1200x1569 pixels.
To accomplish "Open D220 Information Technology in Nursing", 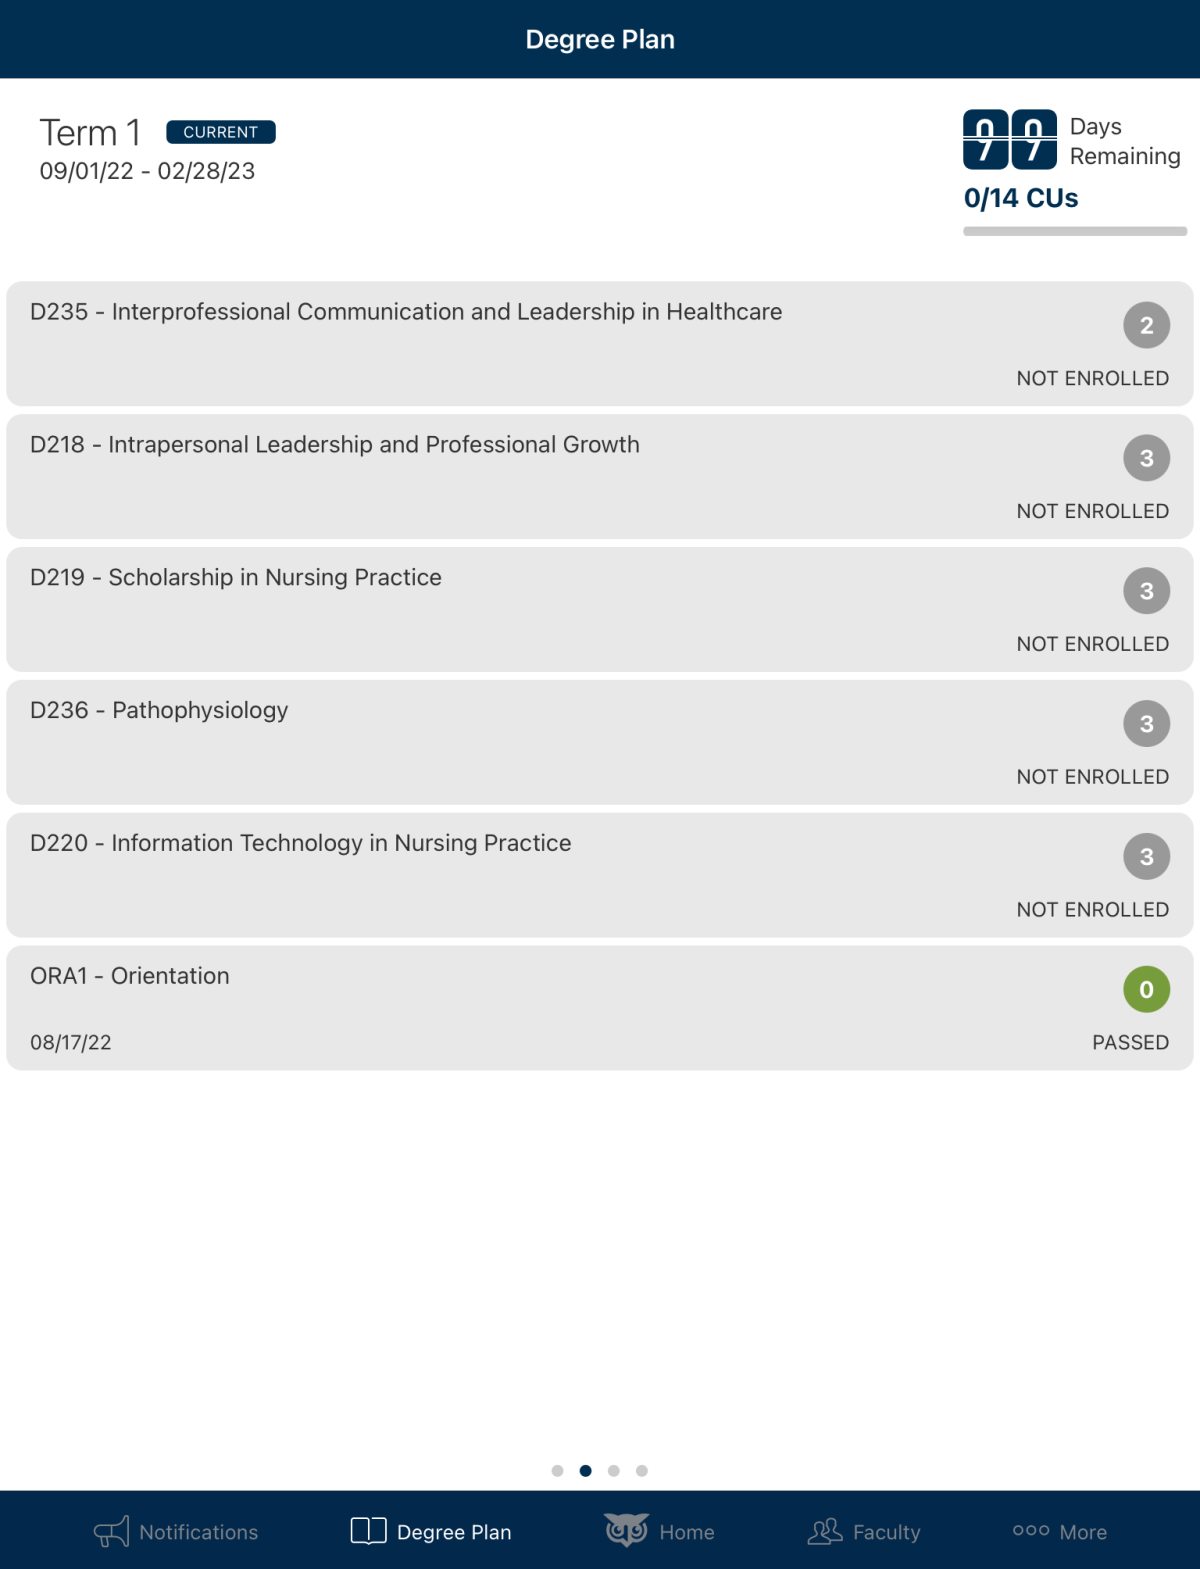I will pos(600,875).
